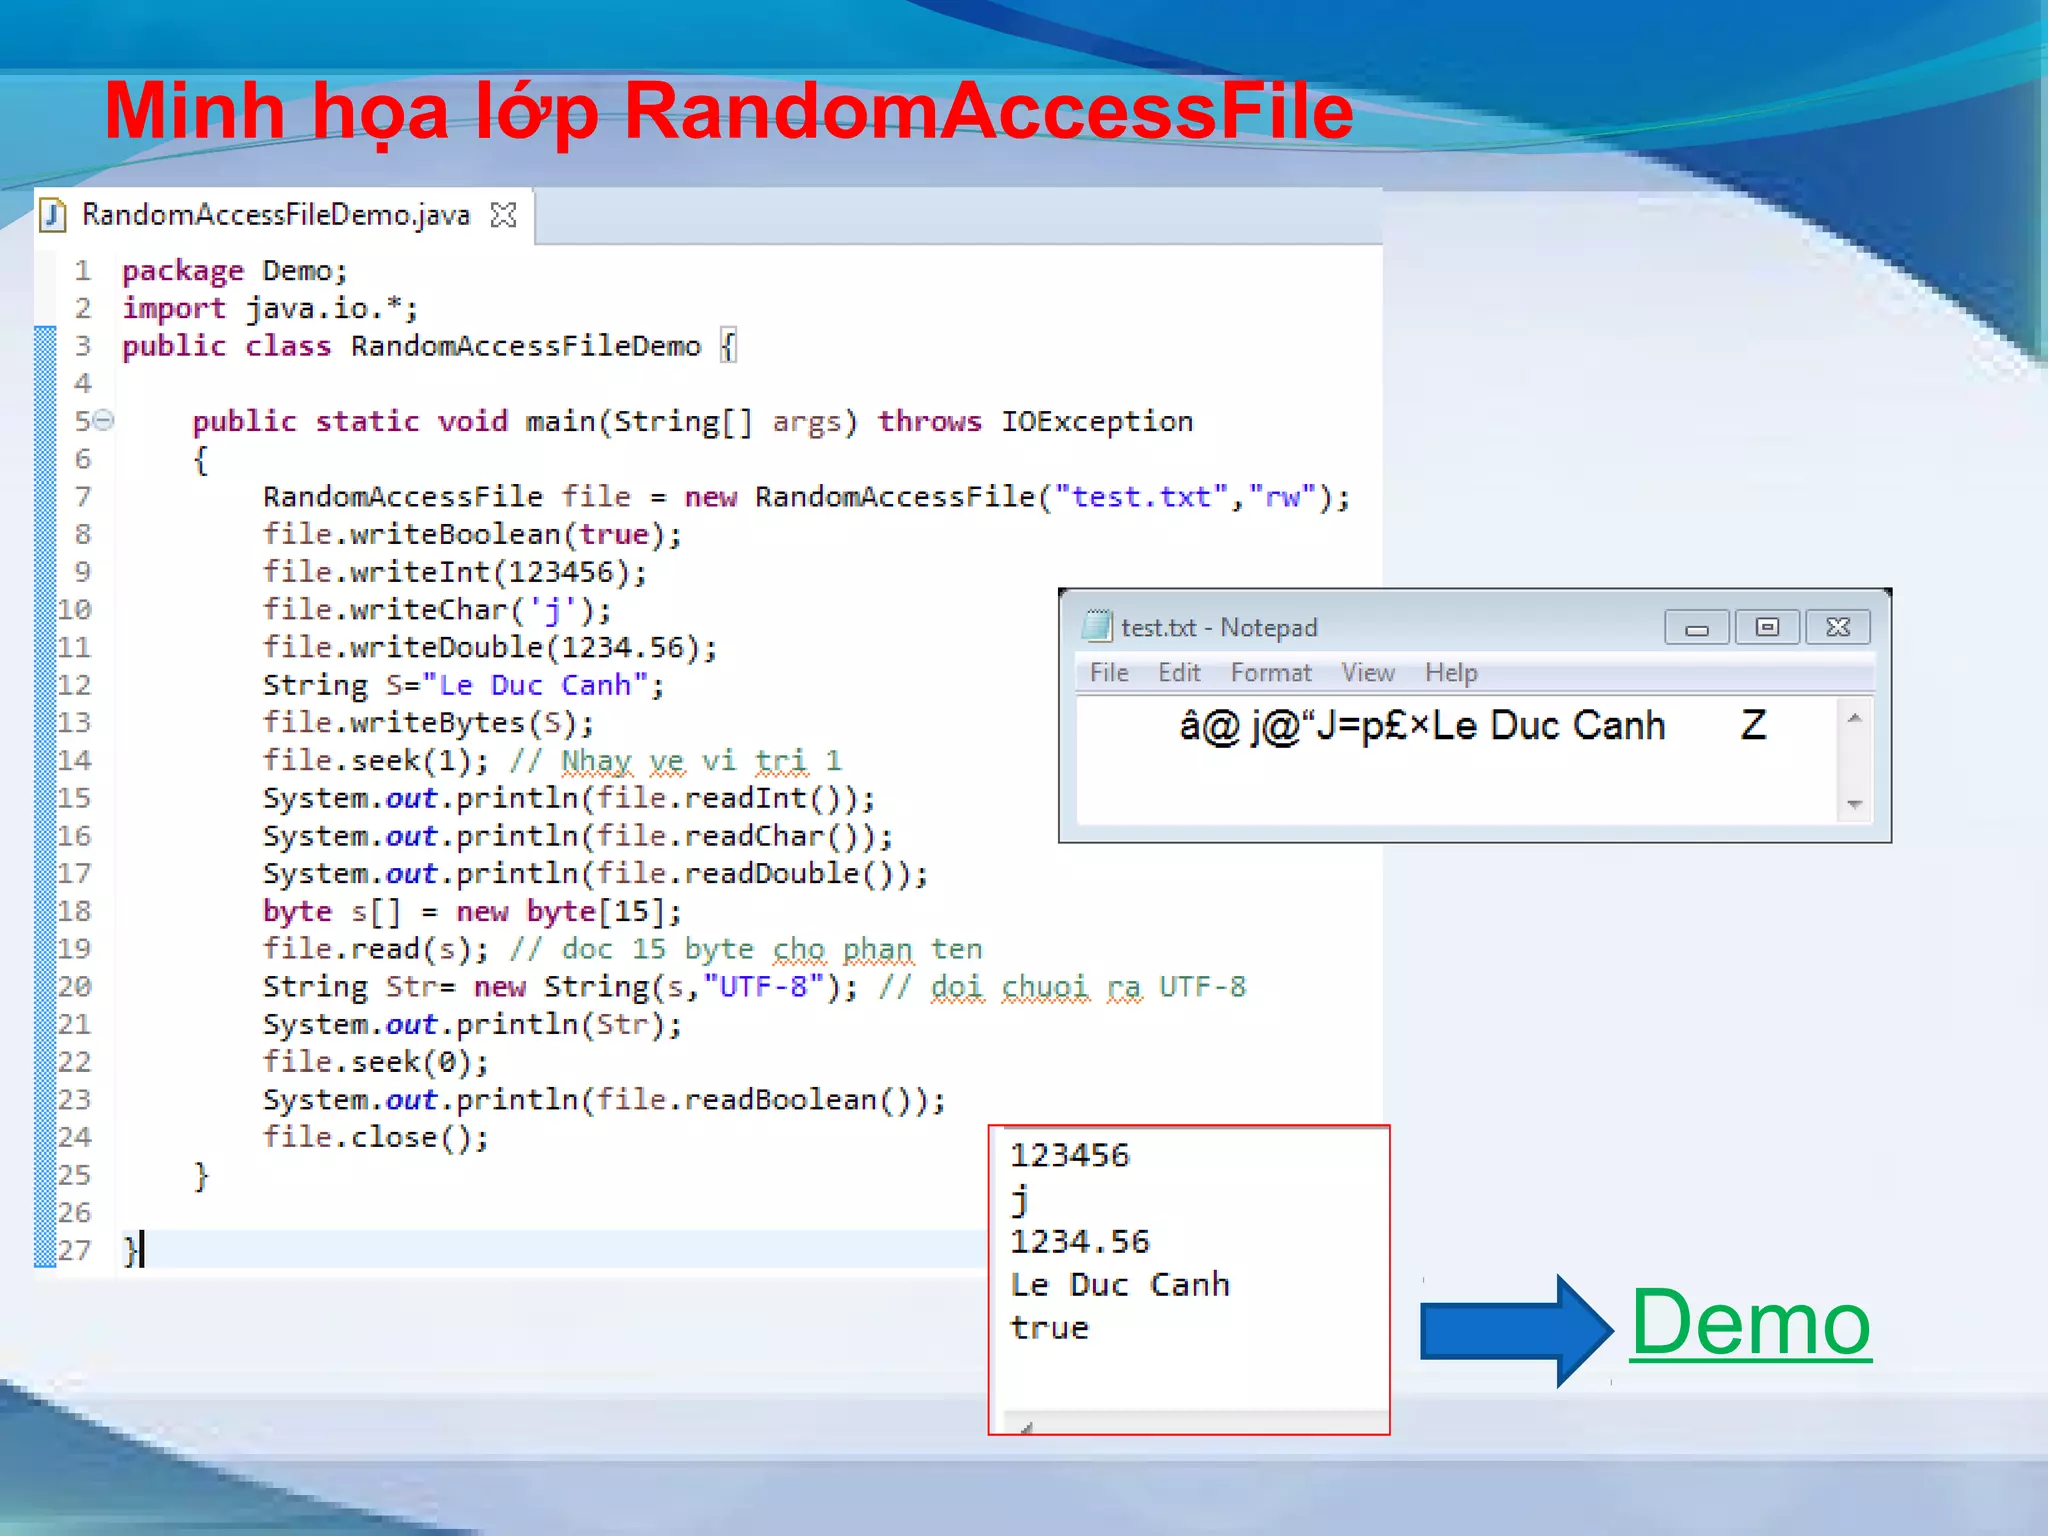Click the 'file.close();' statement
Screen dimensions: 2048x1536
[x=376, y=1138]
